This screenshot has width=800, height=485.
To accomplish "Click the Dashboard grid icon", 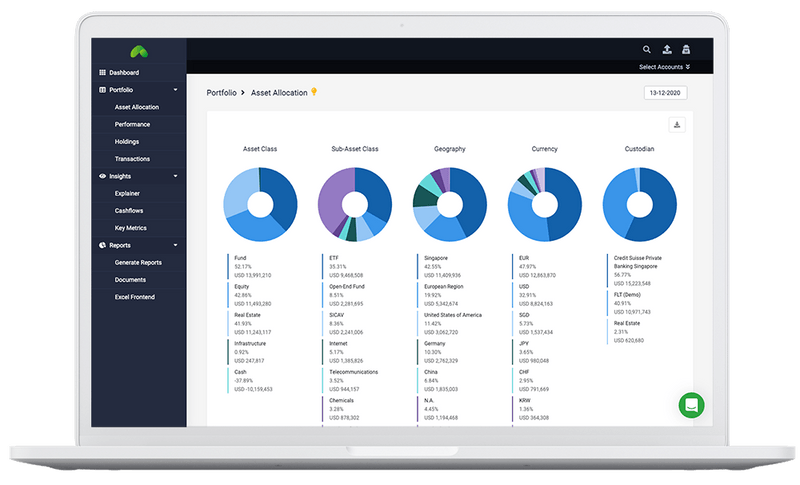I will click(103, 72).
